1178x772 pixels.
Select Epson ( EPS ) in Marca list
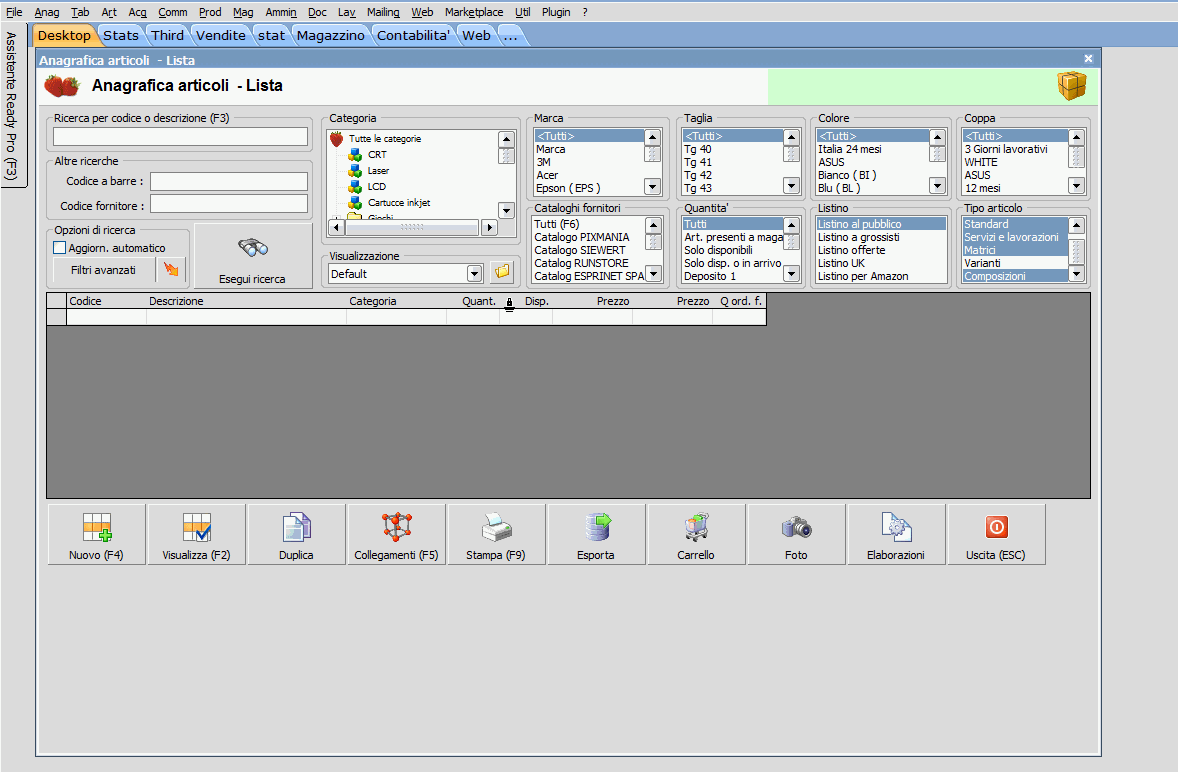[x=589, y=188]
